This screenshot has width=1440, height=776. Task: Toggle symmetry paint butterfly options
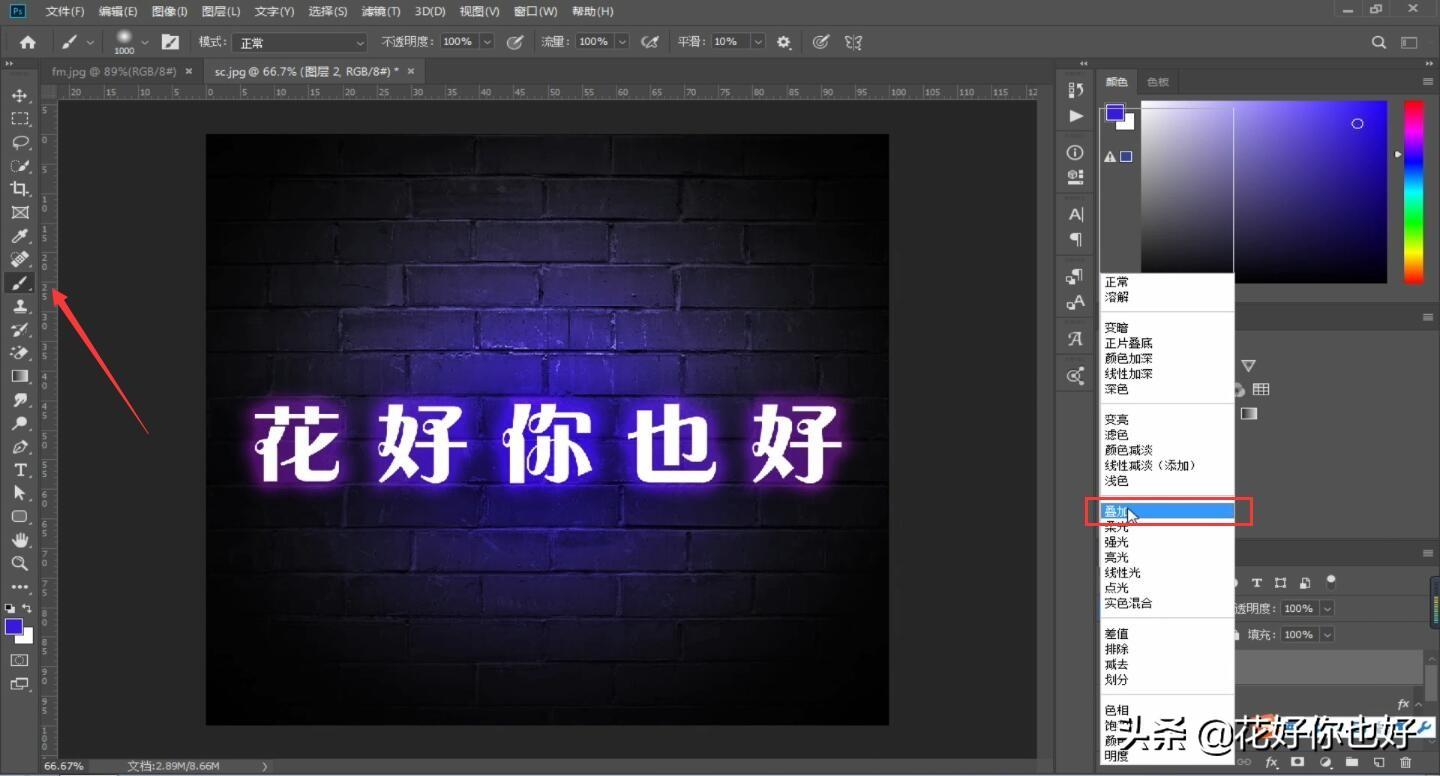[x=853, y=42]
